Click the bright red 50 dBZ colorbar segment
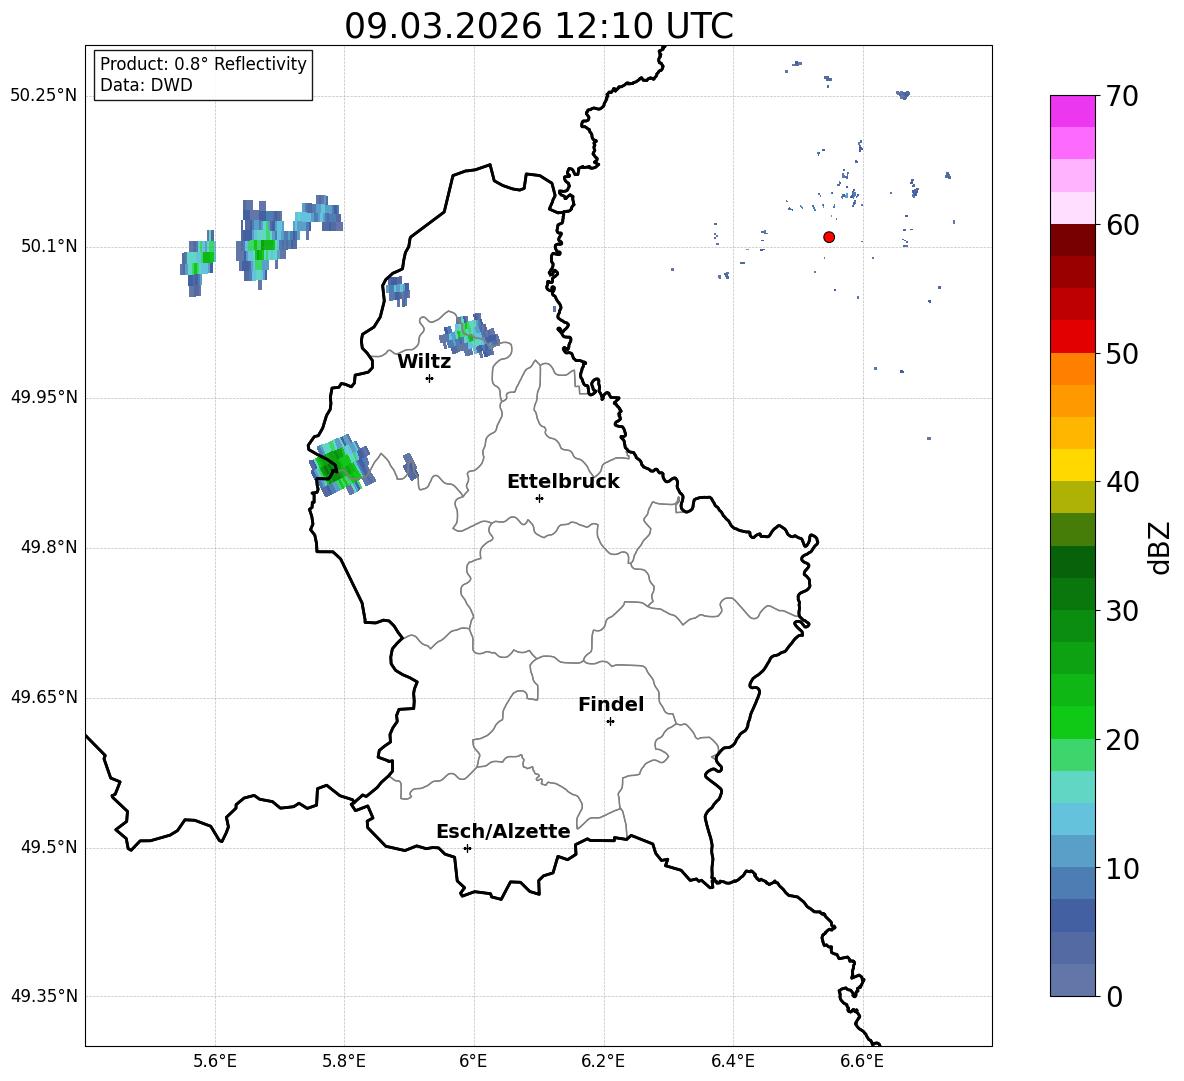Screen dimensions: 1184x1081 (x=1072, y=337)
